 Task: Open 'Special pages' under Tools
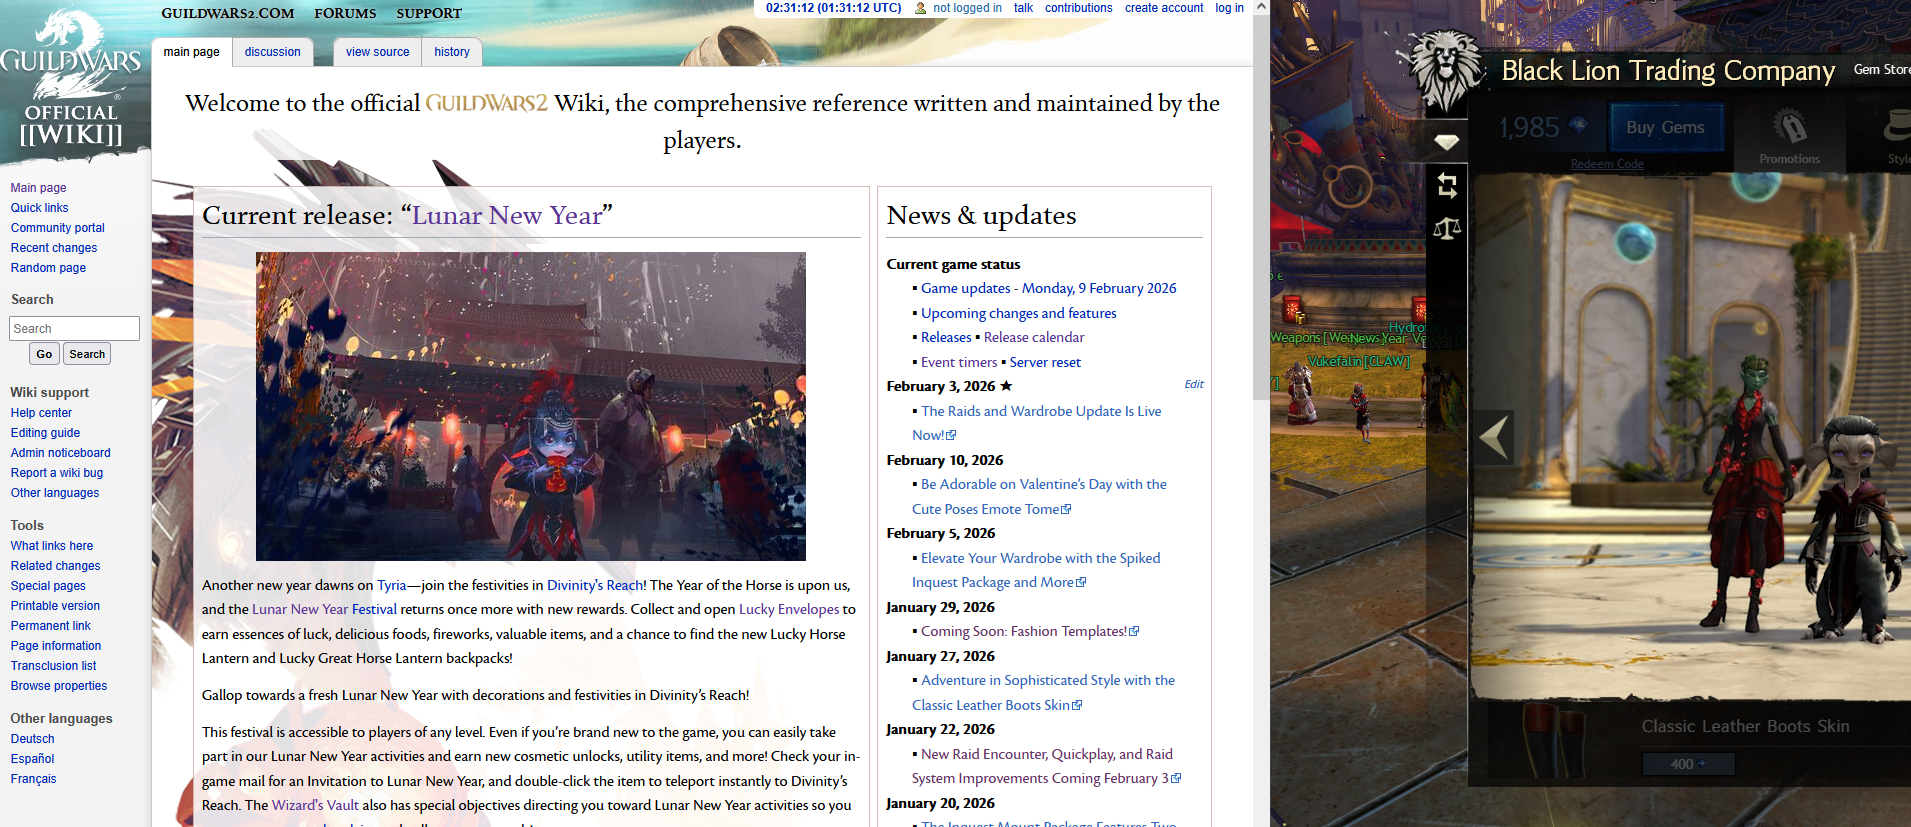[48, 586]
